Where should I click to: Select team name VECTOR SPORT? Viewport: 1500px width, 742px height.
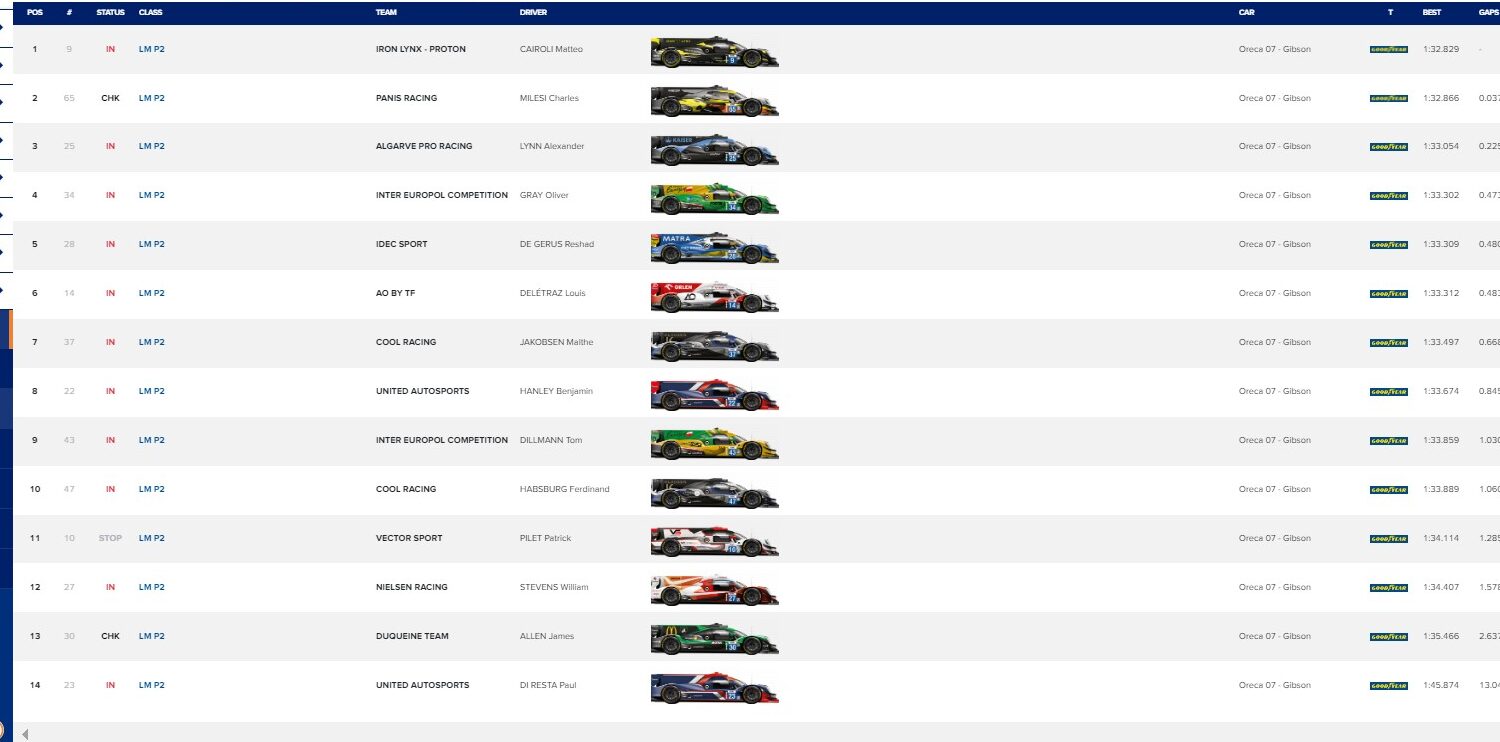tap(409, 538)
